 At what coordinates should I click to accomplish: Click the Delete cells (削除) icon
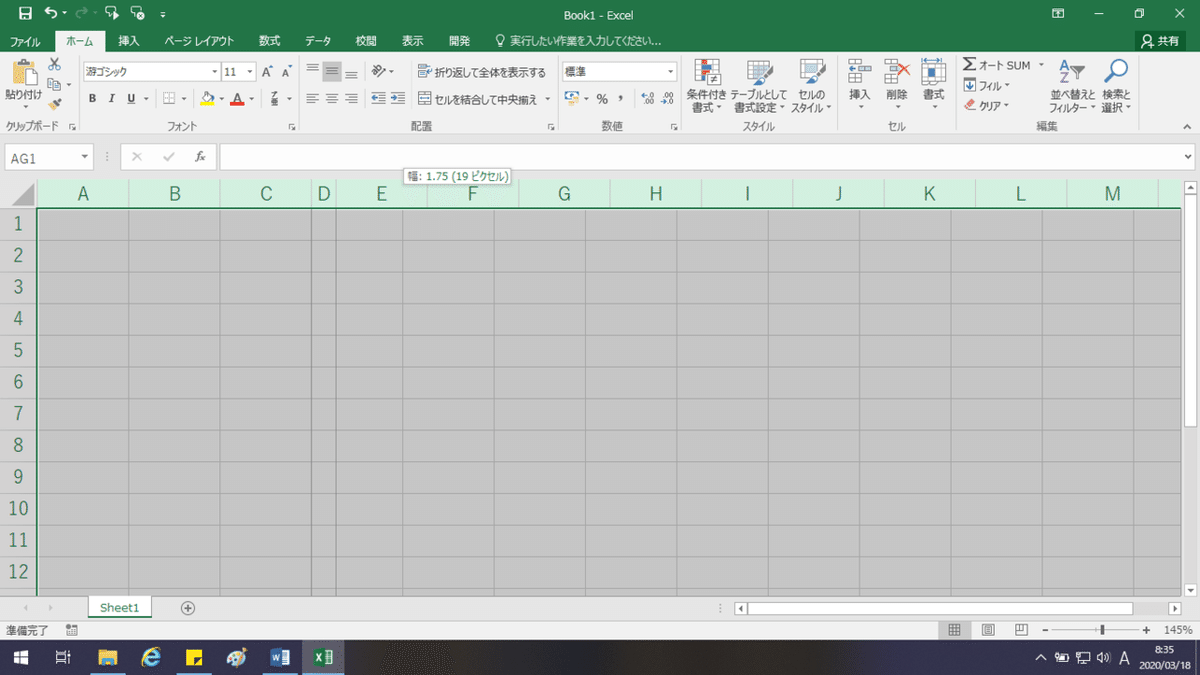coord(896,72)
